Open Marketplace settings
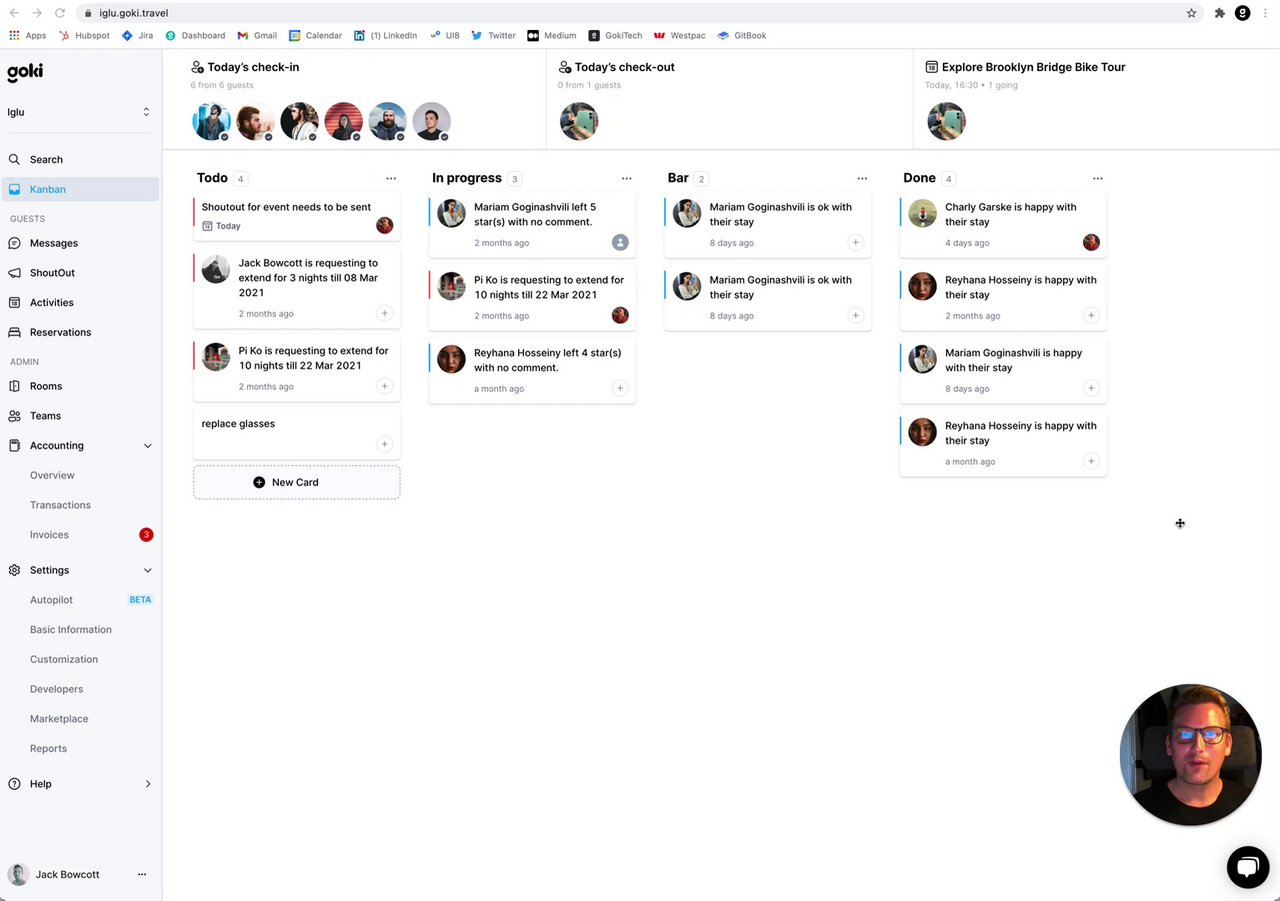The width and height of the screenshot is (1280, 901). 59,719
